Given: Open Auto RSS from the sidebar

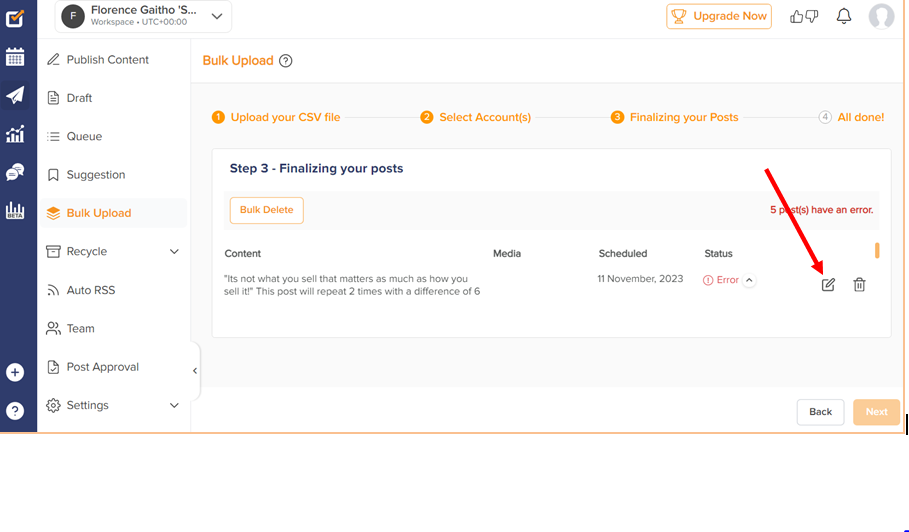Looking at the screenshot, I should [92, 290].
